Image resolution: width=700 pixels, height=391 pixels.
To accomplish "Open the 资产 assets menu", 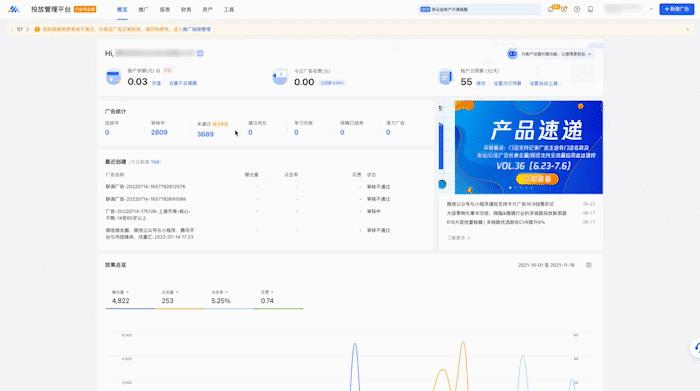I will 208,9.
